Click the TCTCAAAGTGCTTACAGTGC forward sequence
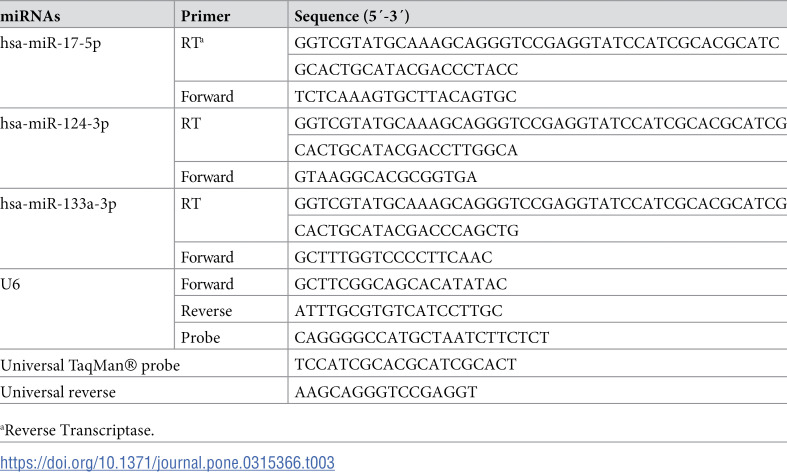Image resolution: width=787 pixels, height=472 pixels. coord(406,96)
